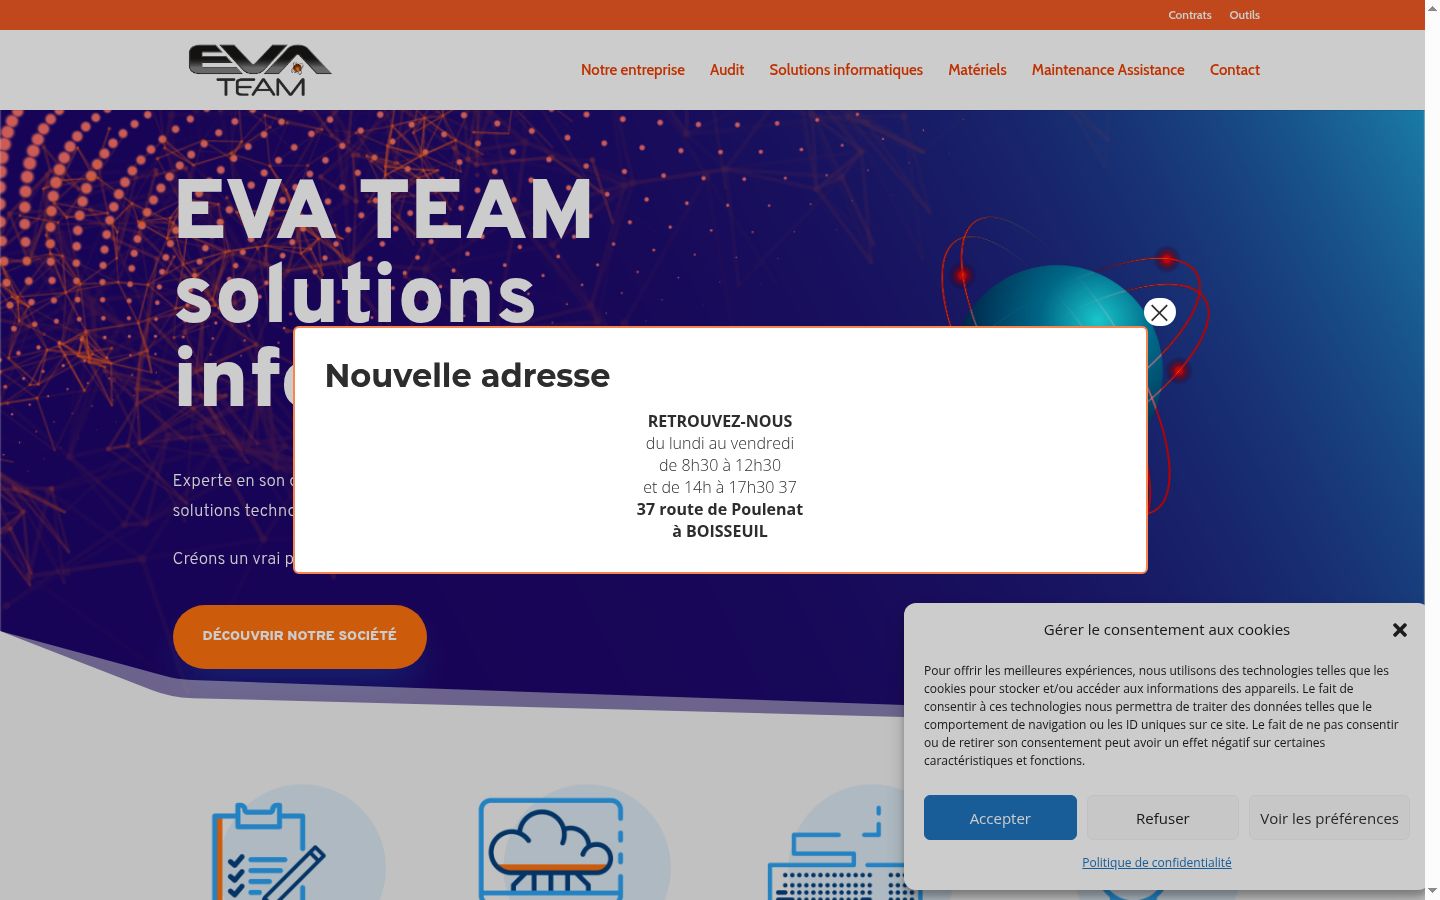Open the Contrats link

click(1190, 15)
